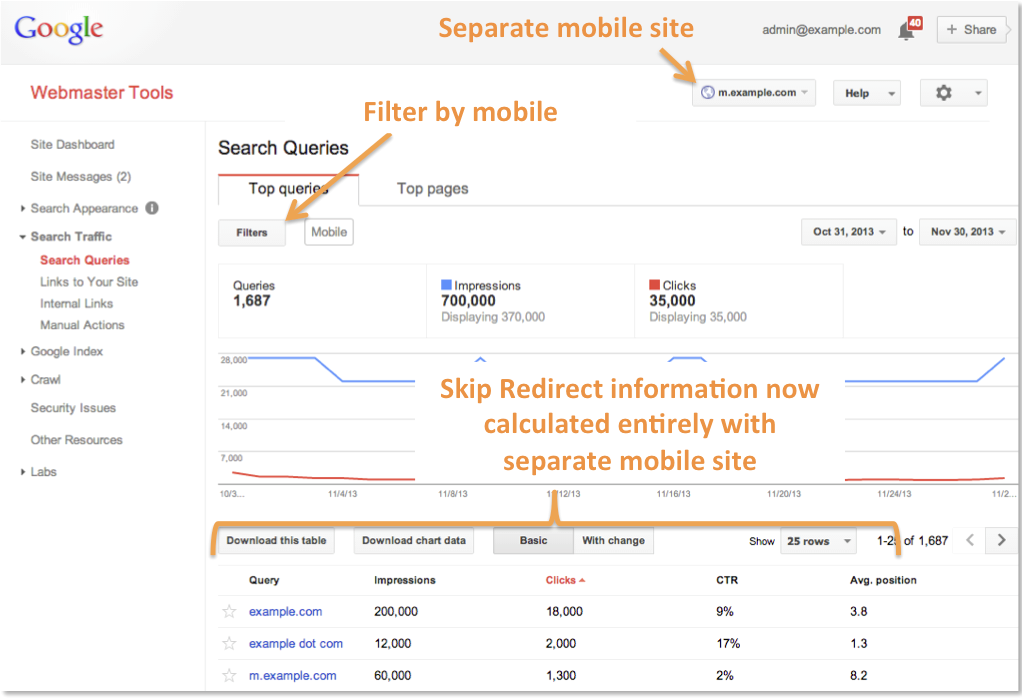Switch to the Top pages tab
Viewport: 1022px width, 698px height.
pos(433,189)
